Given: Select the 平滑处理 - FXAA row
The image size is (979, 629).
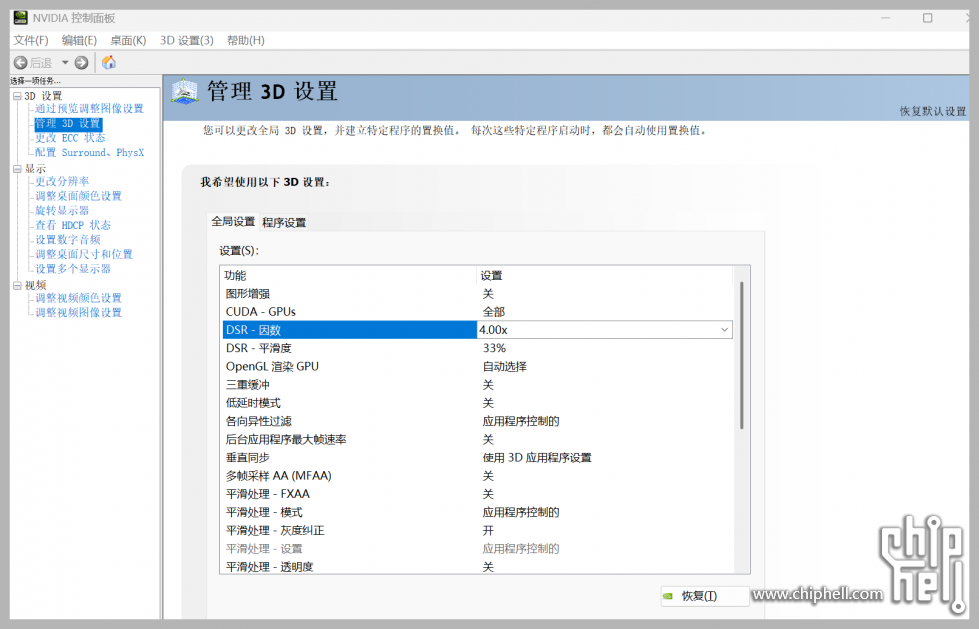Looking at the screenshot, I should click(477, 494).
